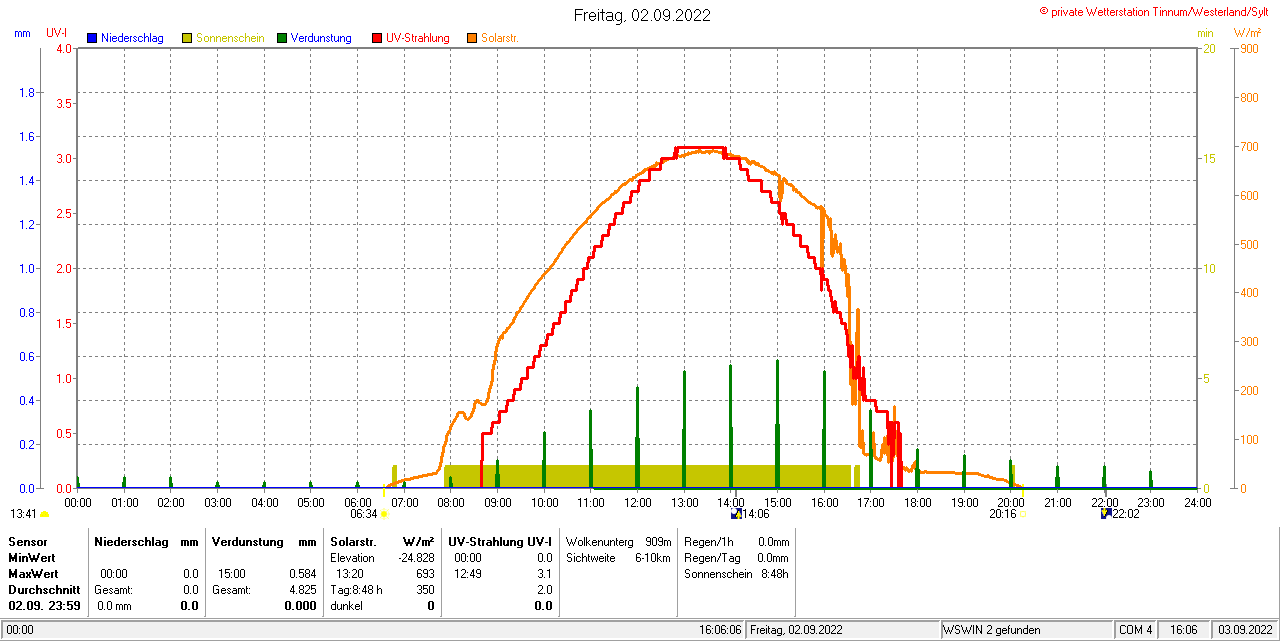The width and height of the screenshot is (1280, 641).
Task: Click the status bar Freitag, 02.09.2022 field
Action: pos(844,630)
